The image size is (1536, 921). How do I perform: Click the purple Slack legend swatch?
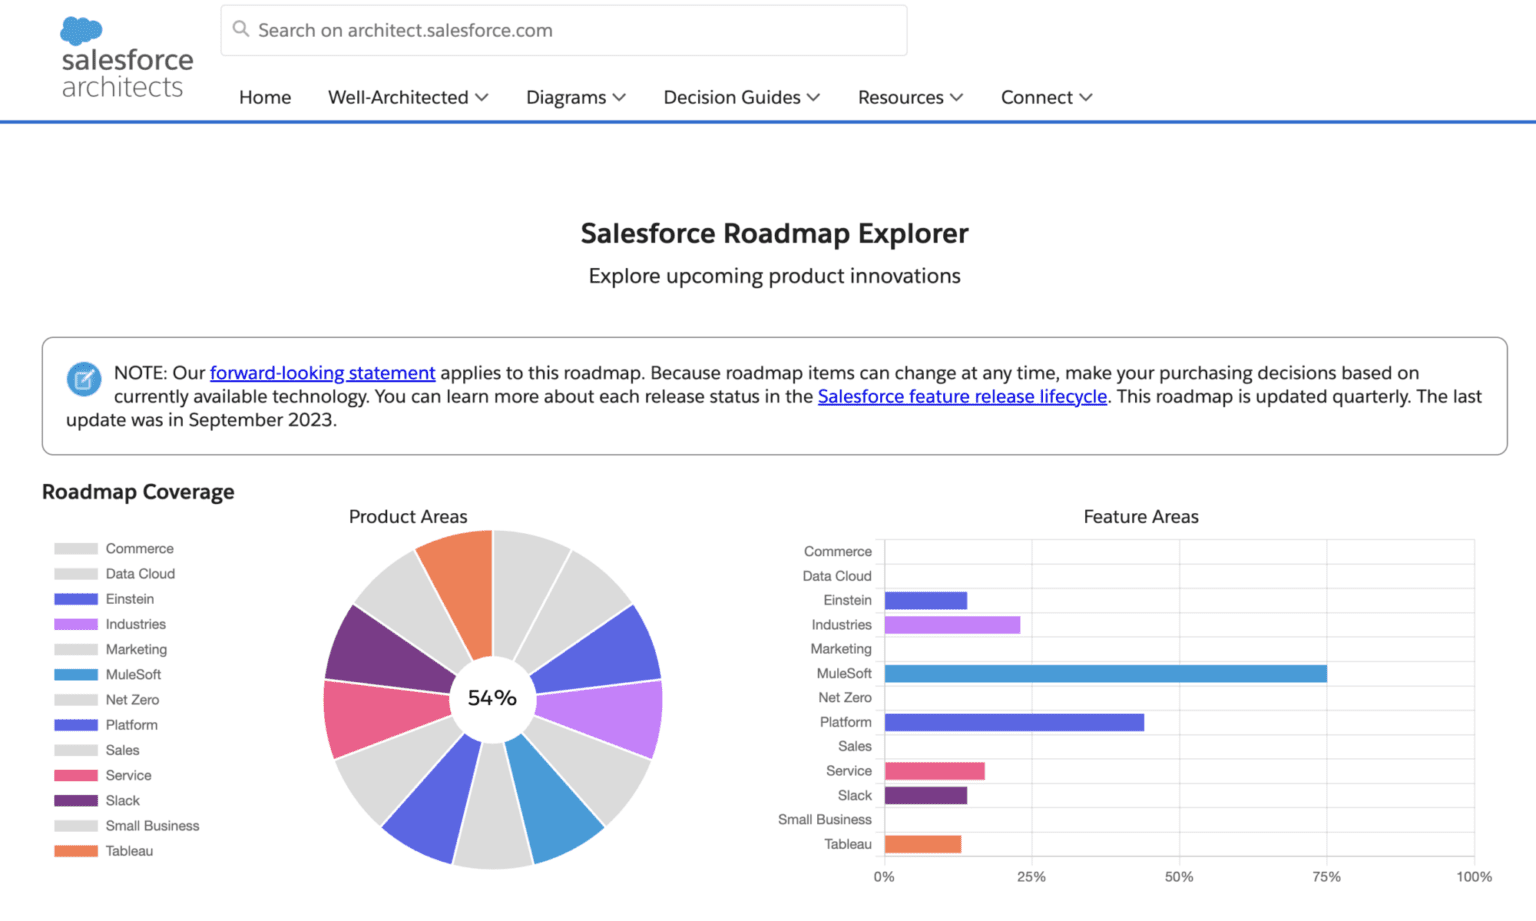click(x=74, y=800)
